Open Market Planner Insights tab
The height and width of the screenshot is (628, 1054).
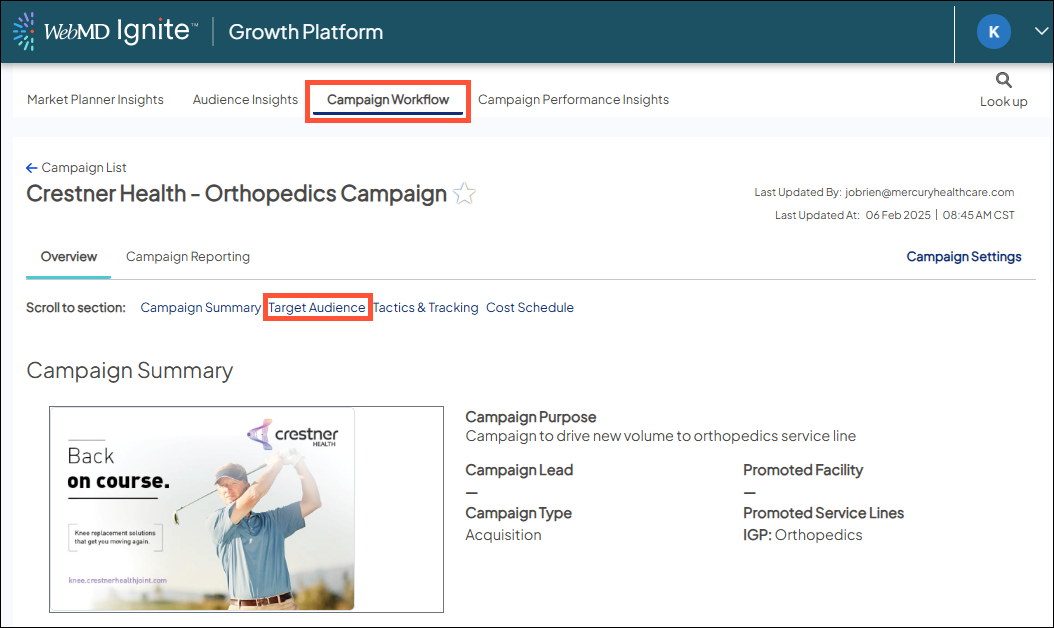point(95,100)
